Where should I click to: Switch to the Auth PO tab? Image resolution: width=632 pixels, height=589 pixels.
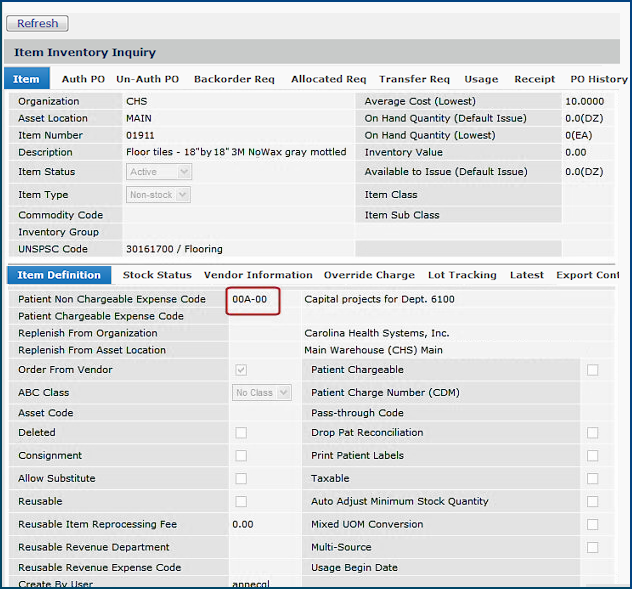[83, 79]
